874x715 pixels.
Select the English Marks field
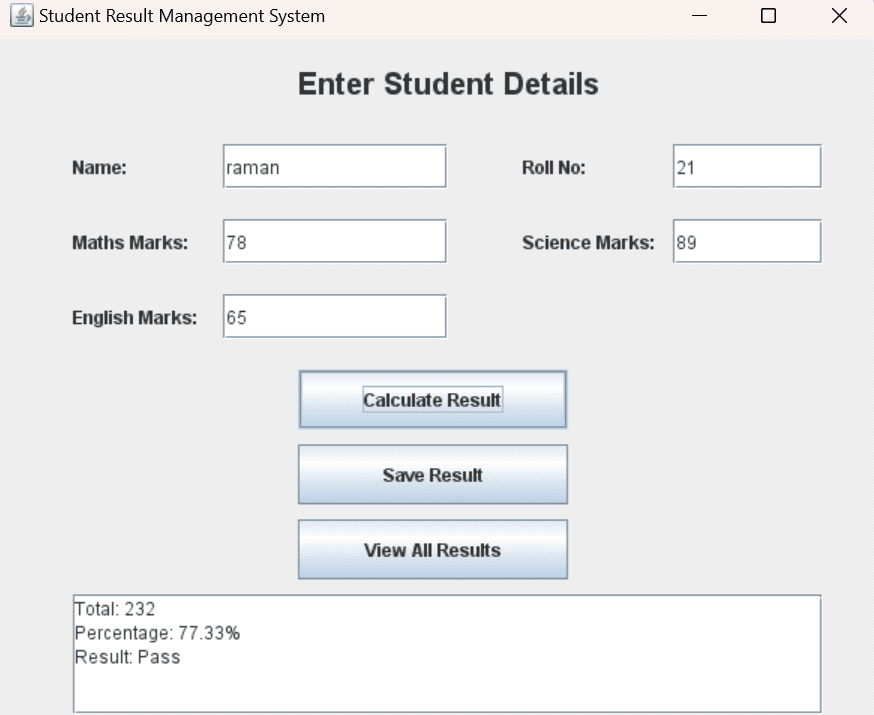click(x=334, y=317)
